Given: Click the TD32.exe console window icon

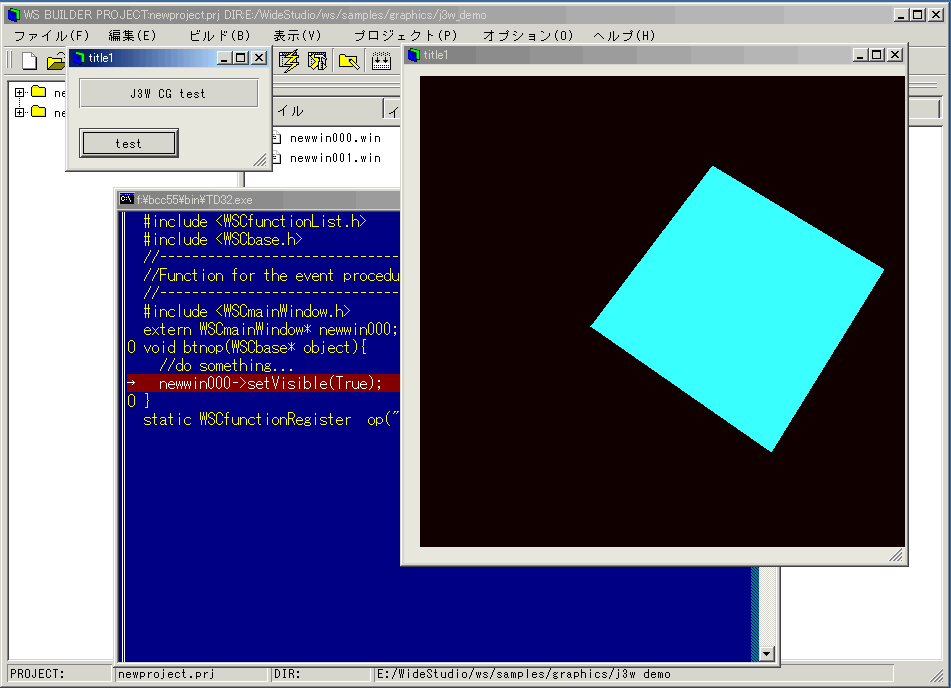Looking at the screenshot, I should tap(127, 199).
